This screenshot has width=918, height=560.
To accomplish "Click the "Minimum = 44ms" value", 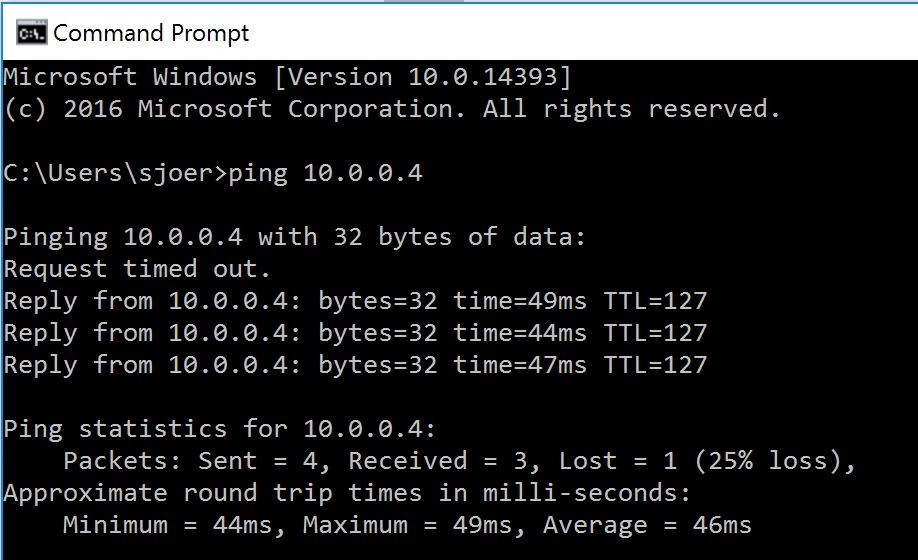I will click(174, 525).
